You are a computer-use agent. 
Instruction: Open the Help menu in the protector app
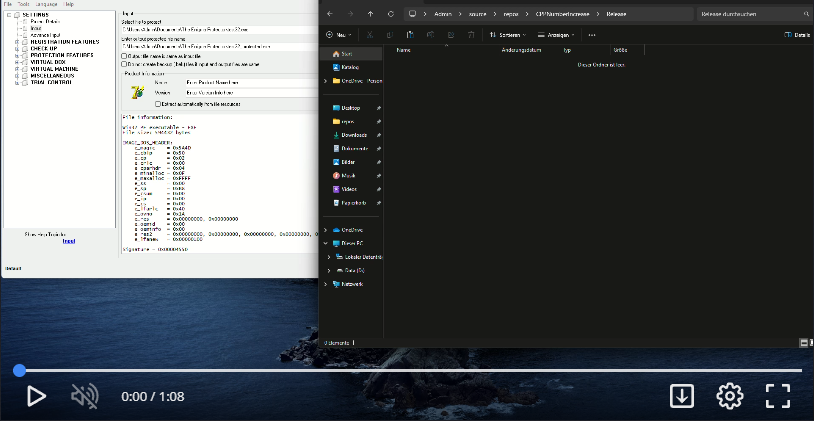point(69,4)
